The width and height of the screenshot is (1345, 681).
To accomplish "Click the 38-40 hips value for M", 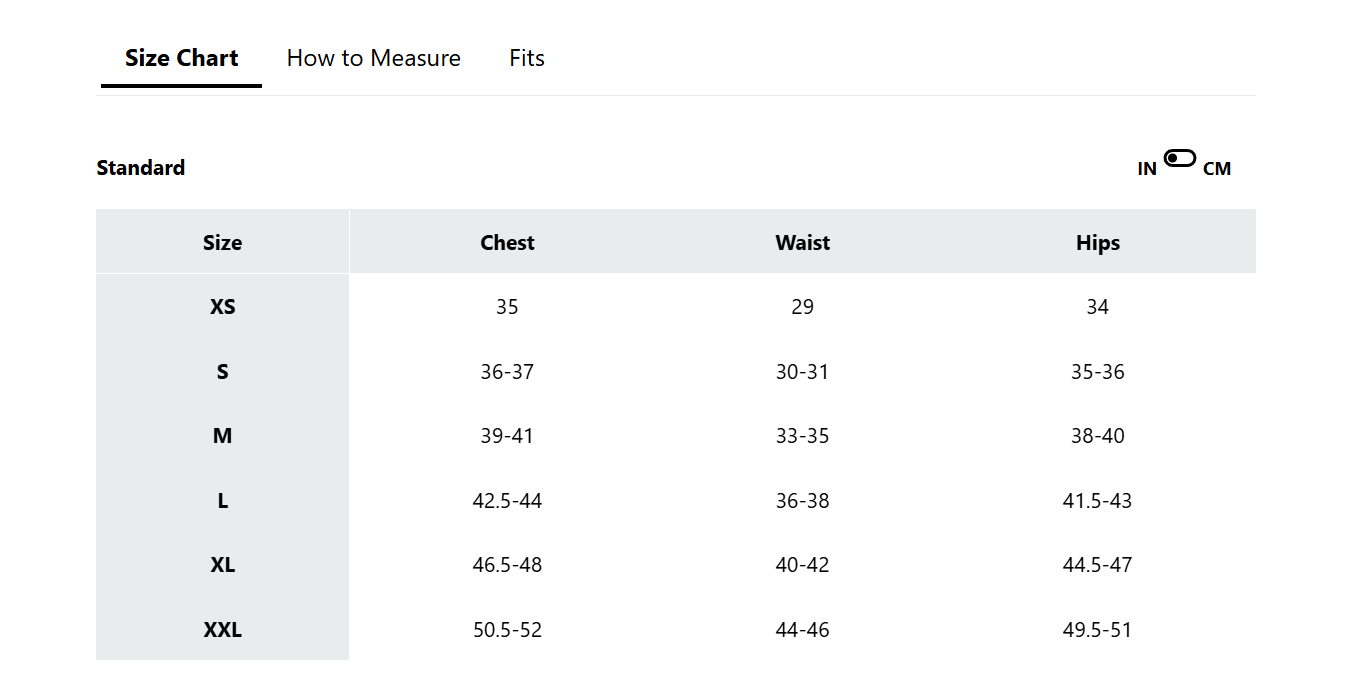I will point(1098,436).
